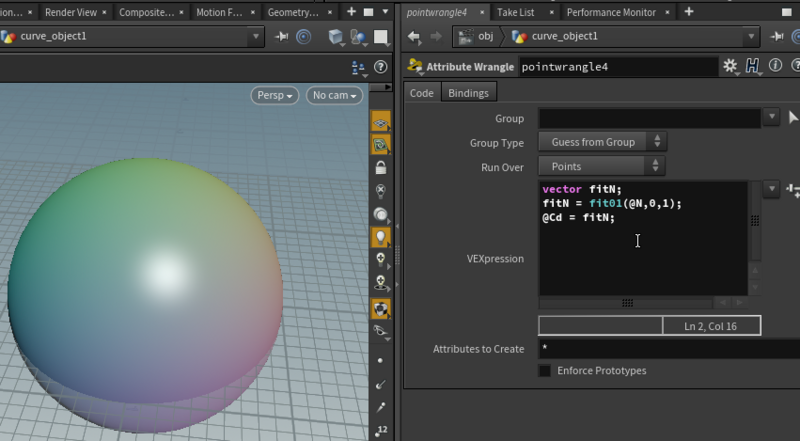
Task: Open the VEXpression presets dropdown arrow
Action: [771, 189]
